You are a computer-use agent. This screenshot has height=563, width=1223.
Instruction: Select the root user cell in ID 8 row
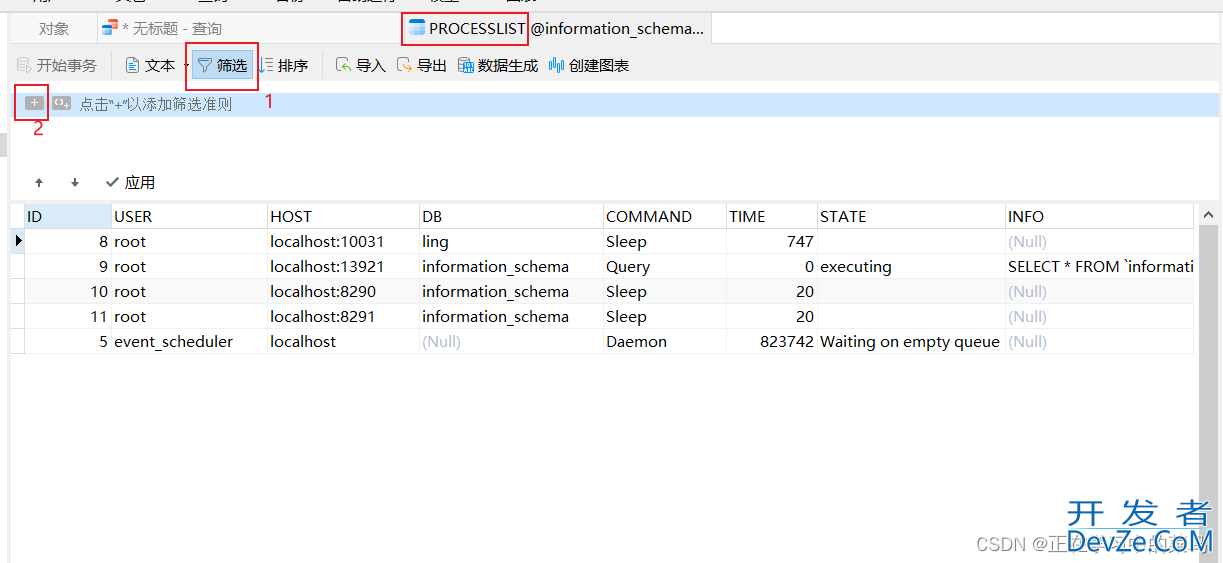[189, 241]
